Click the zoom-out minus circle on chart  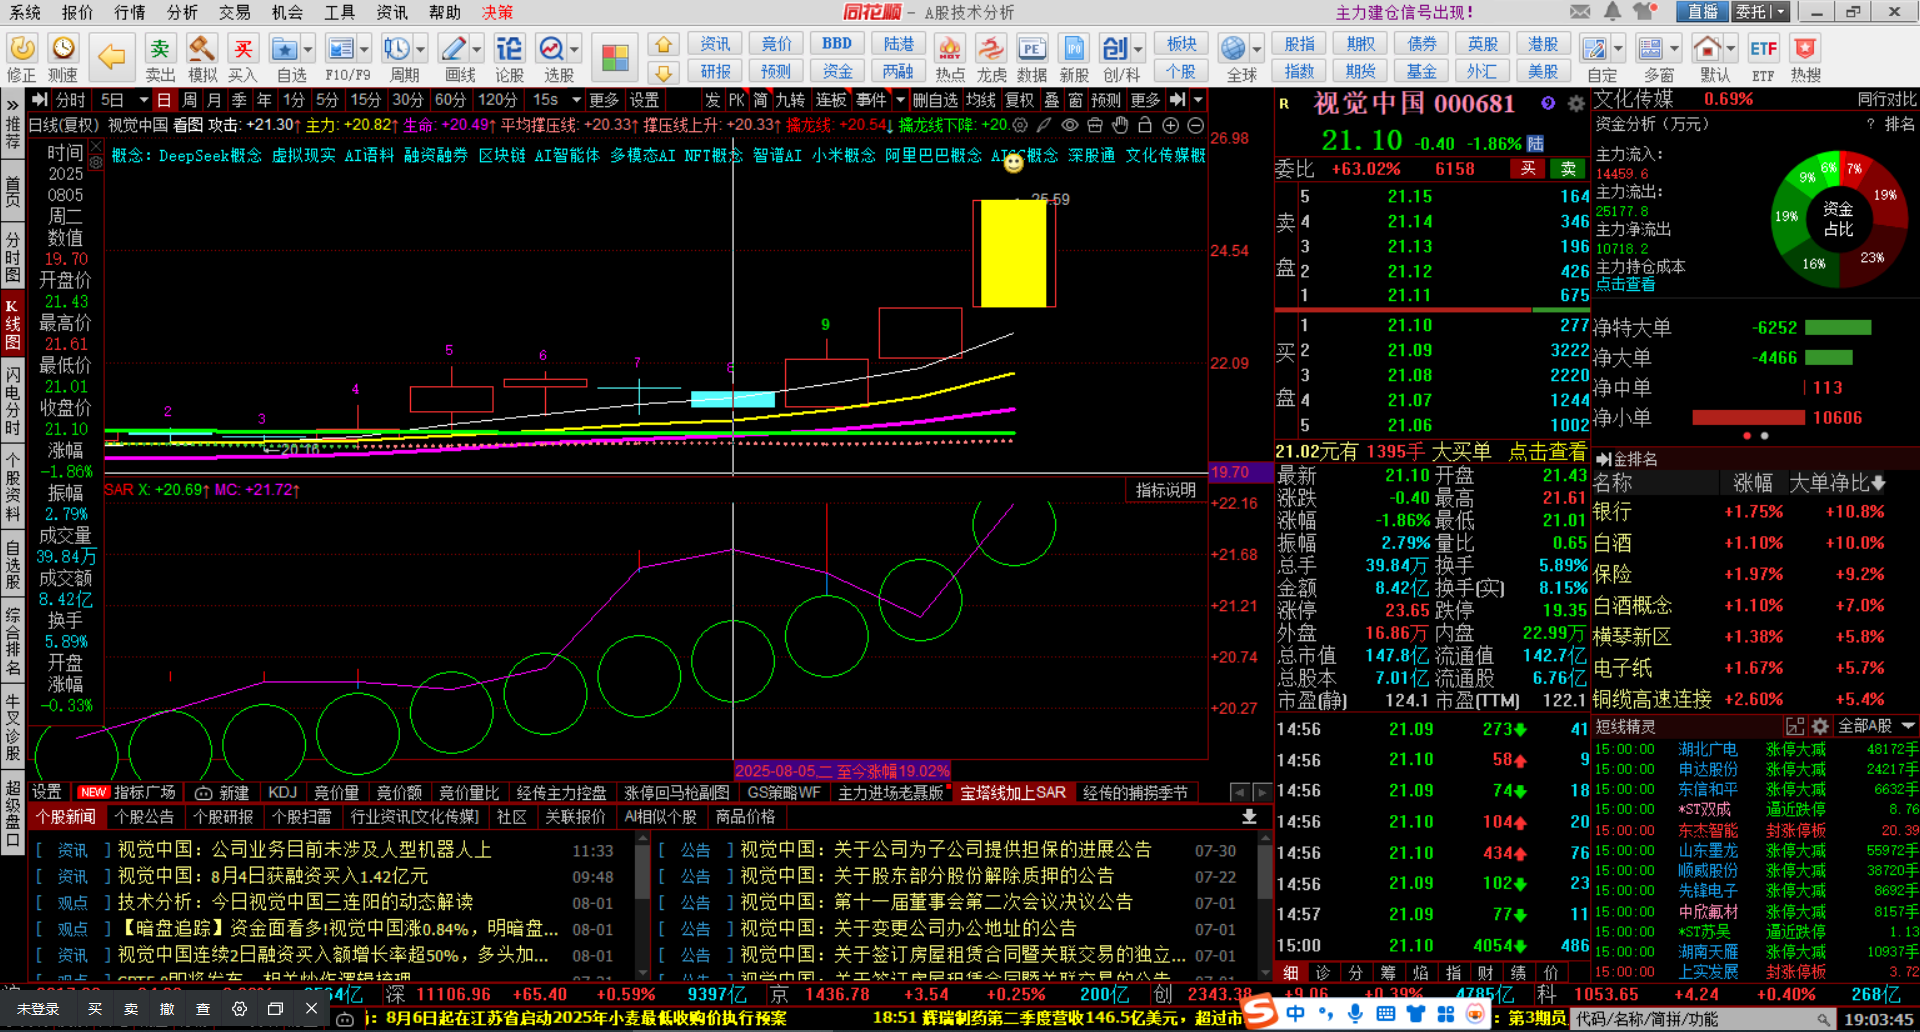tap(1195, 125)
